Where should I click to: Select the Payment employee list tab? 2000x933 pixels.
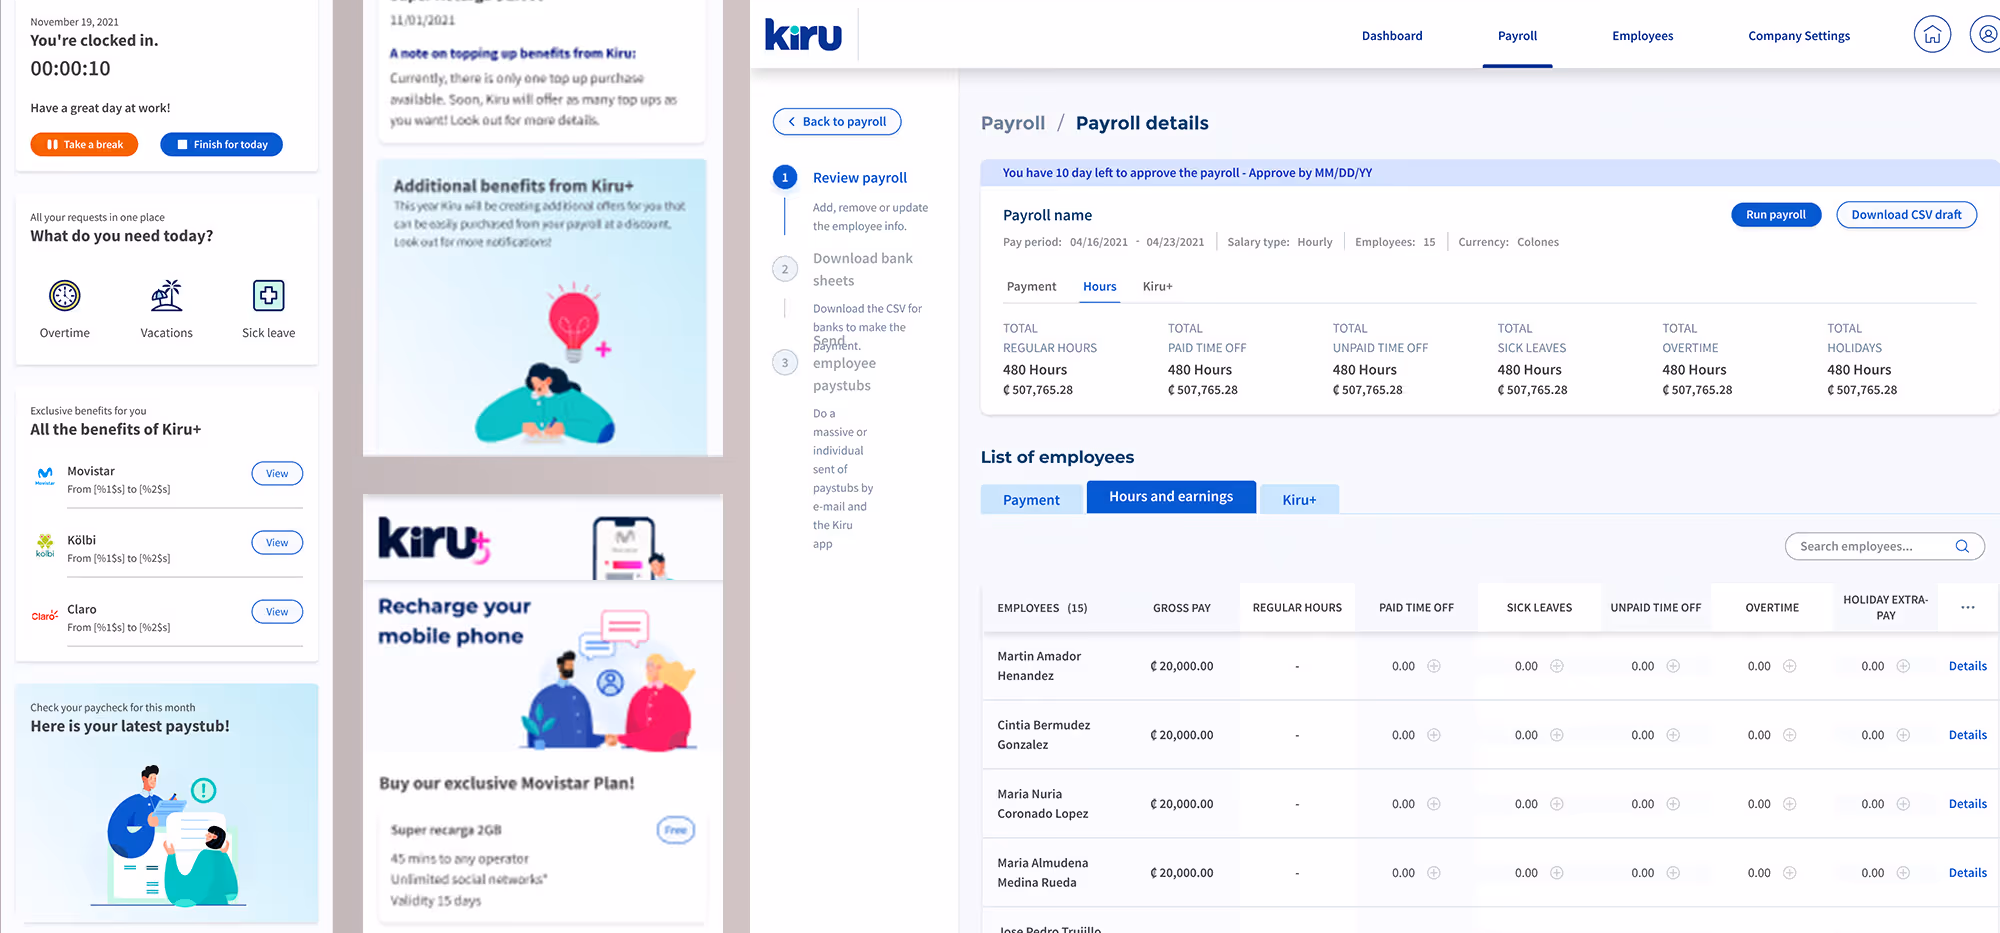pos(1031,499)
